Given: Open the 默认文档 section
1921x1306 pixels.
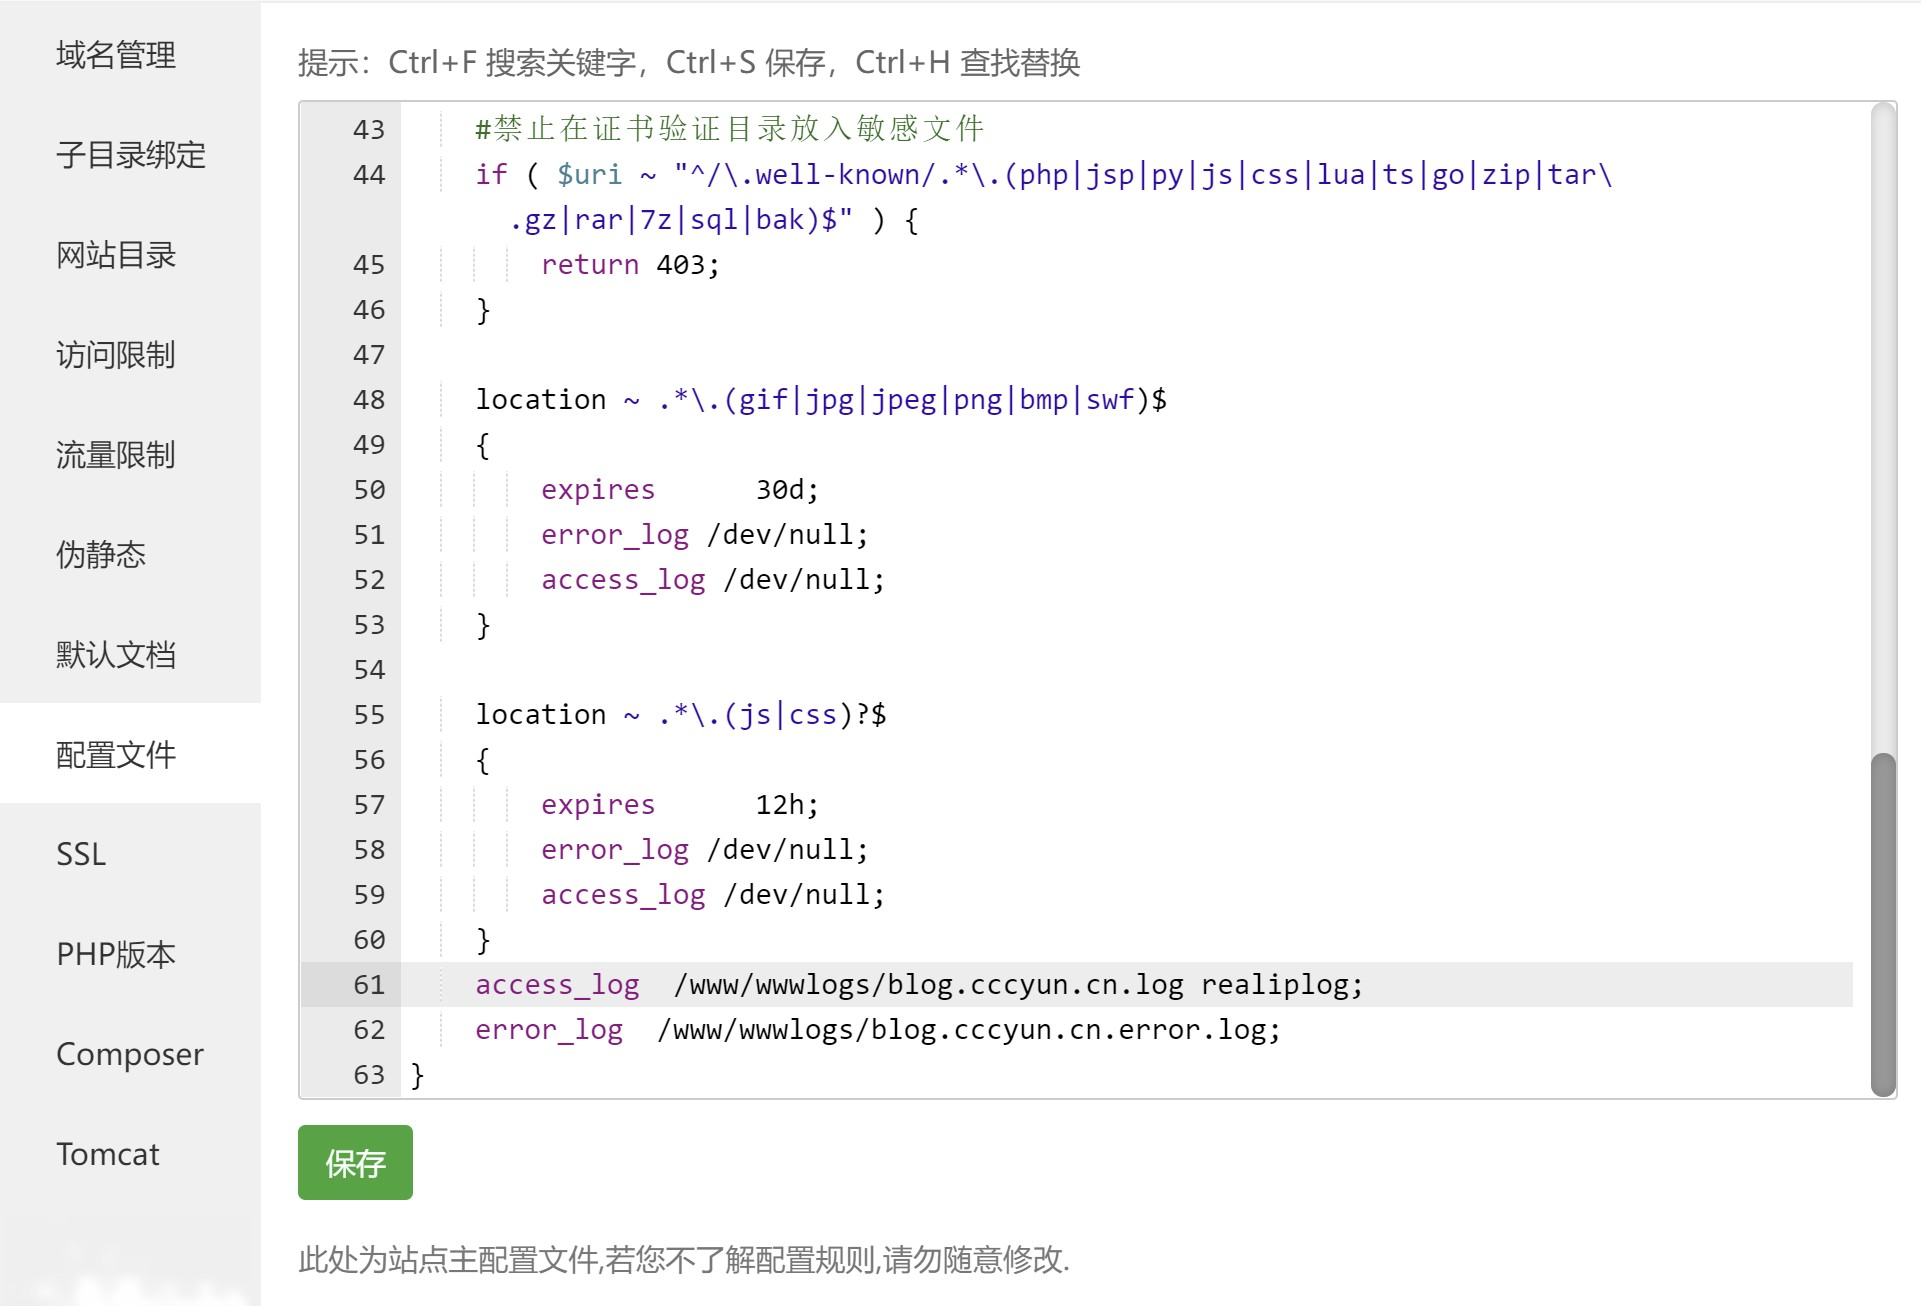Looking at the screenshot, I should 118,655.
